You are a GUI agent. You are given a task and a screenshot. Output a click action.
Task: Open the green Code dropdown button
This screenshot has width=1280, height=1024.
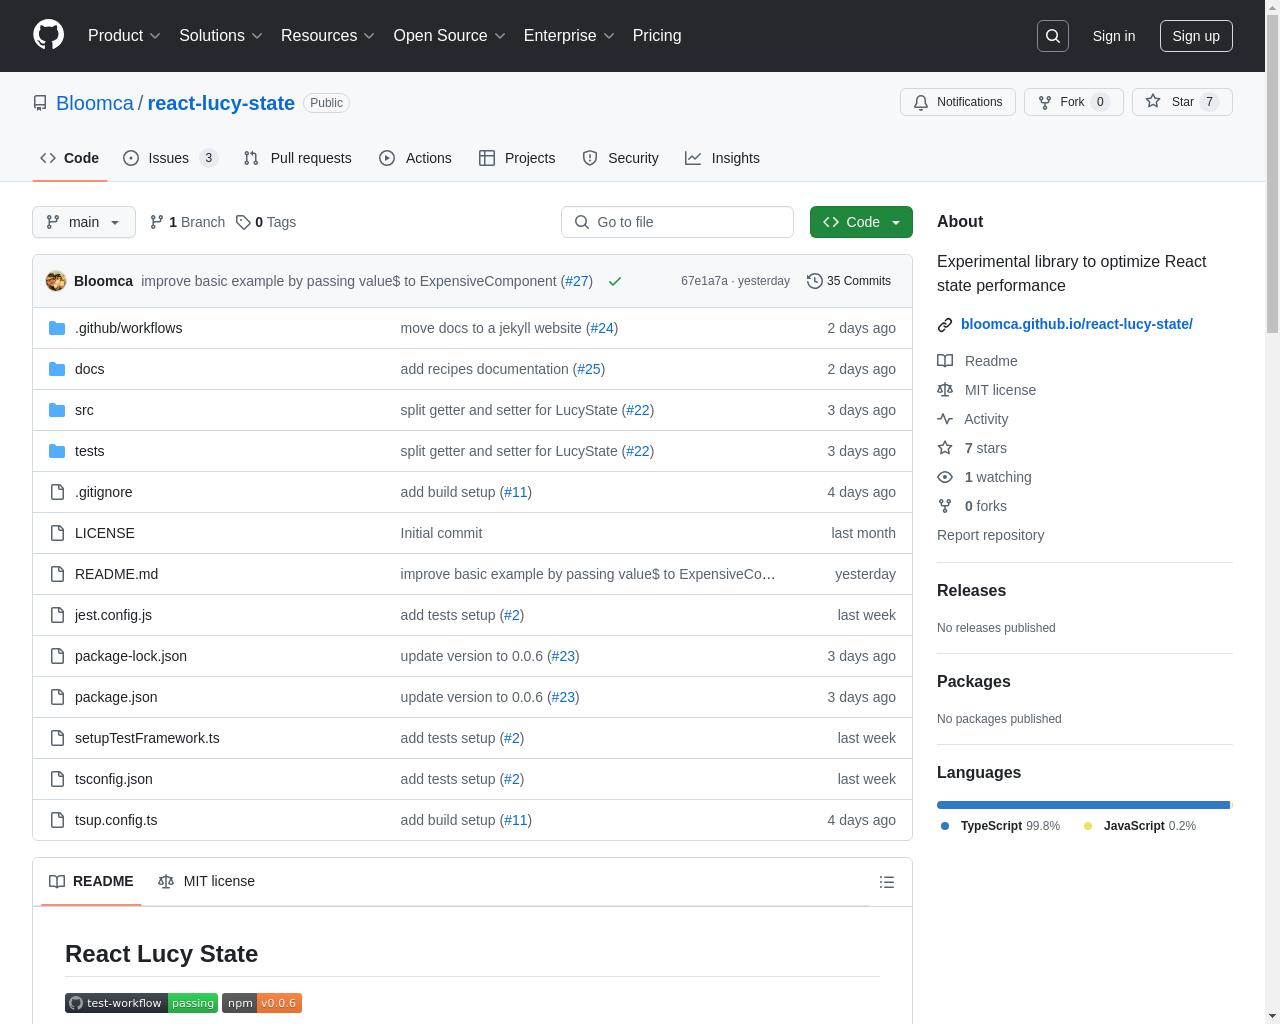tap(861, 222)
